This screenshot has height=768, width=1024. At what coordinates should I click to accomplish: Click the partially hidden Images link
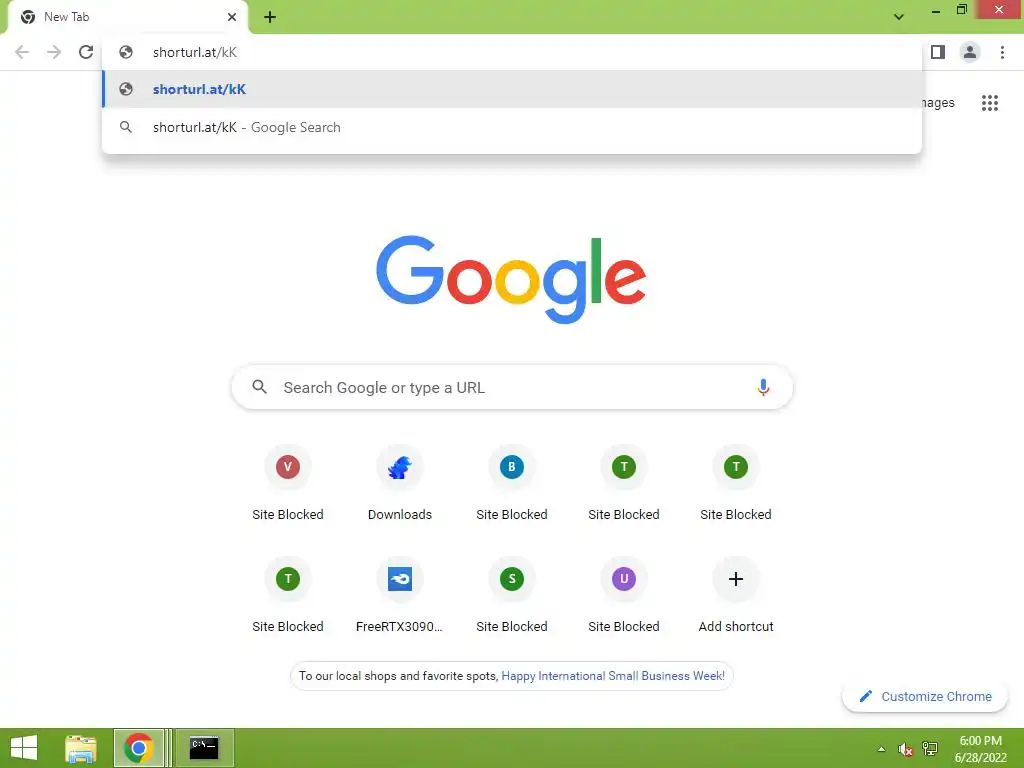(938, 103)
